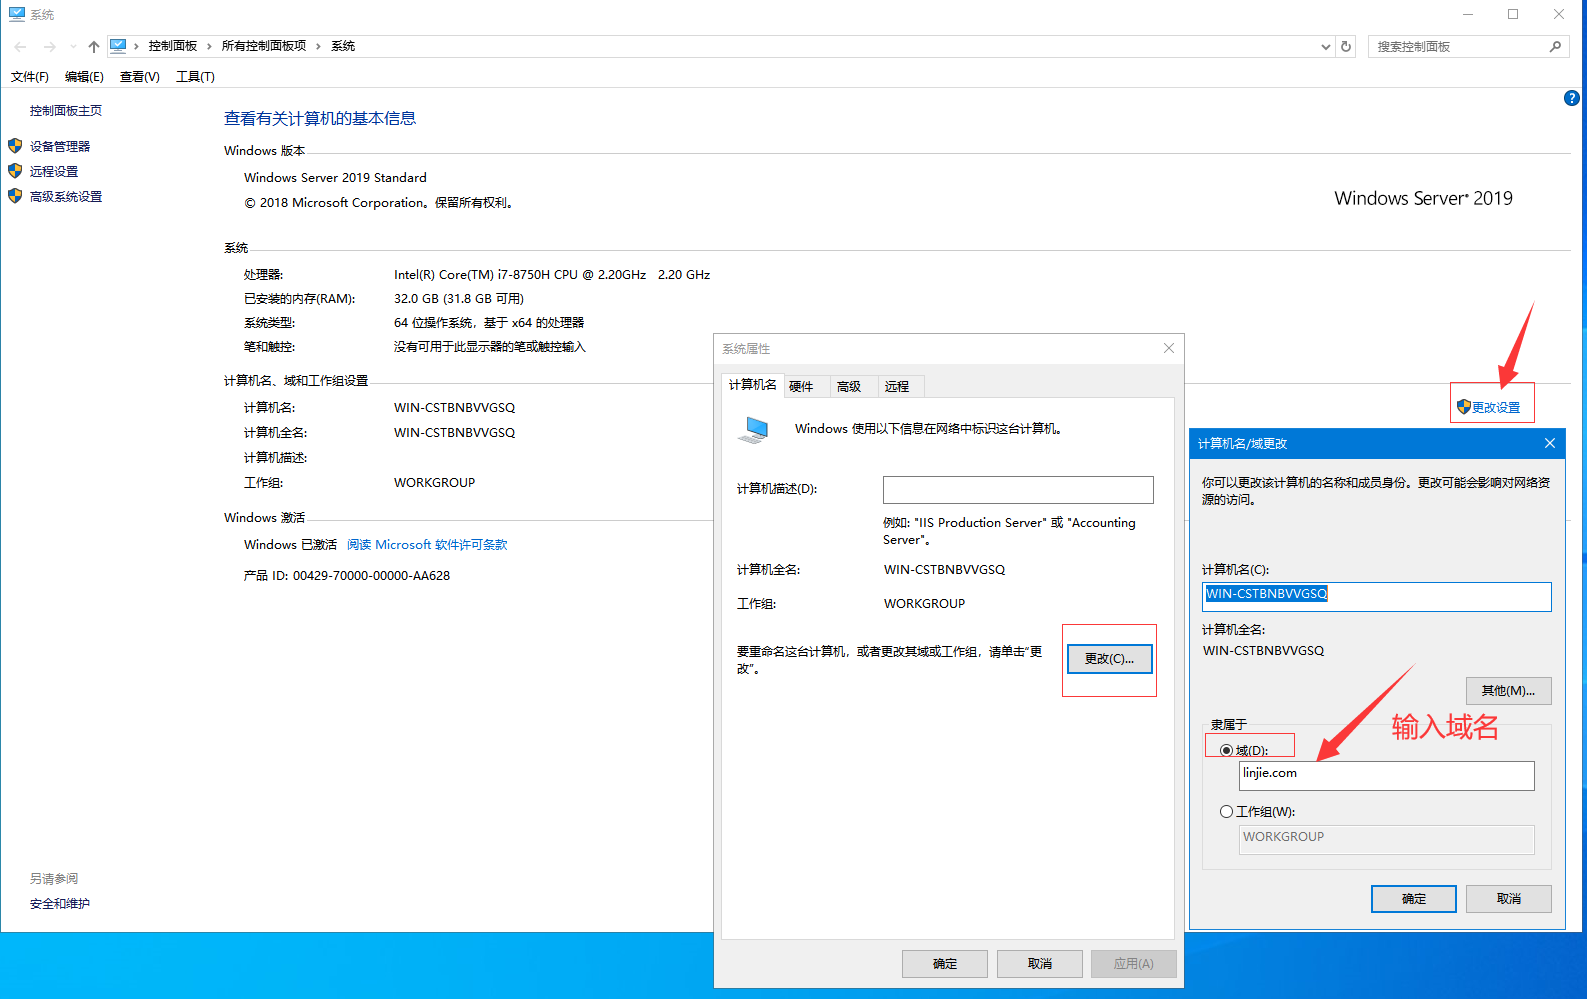
Task: Click the up-arrow navigation icon
Action: (x=93, y=46)
